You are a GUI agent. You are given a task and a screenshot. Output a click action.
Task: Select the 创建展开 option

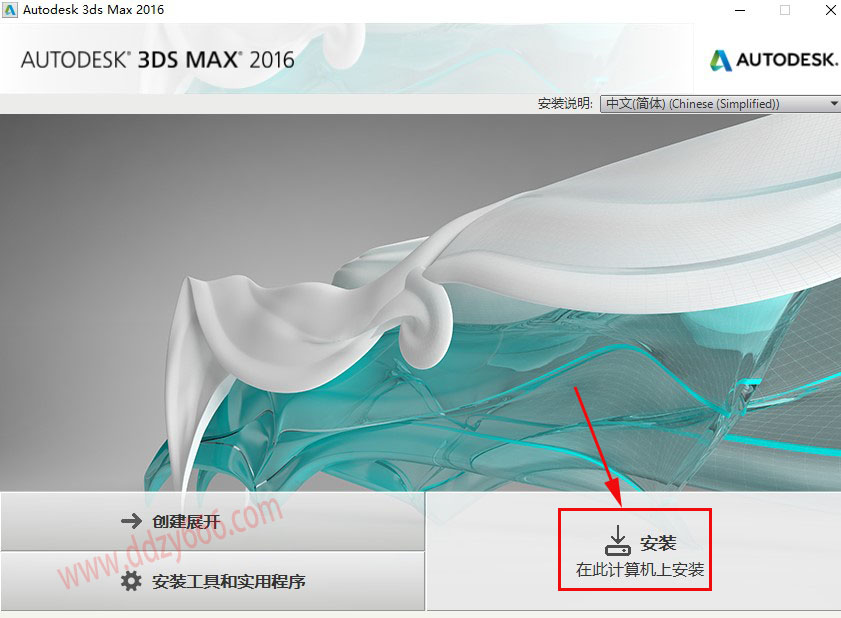click(x=212, y=521)
